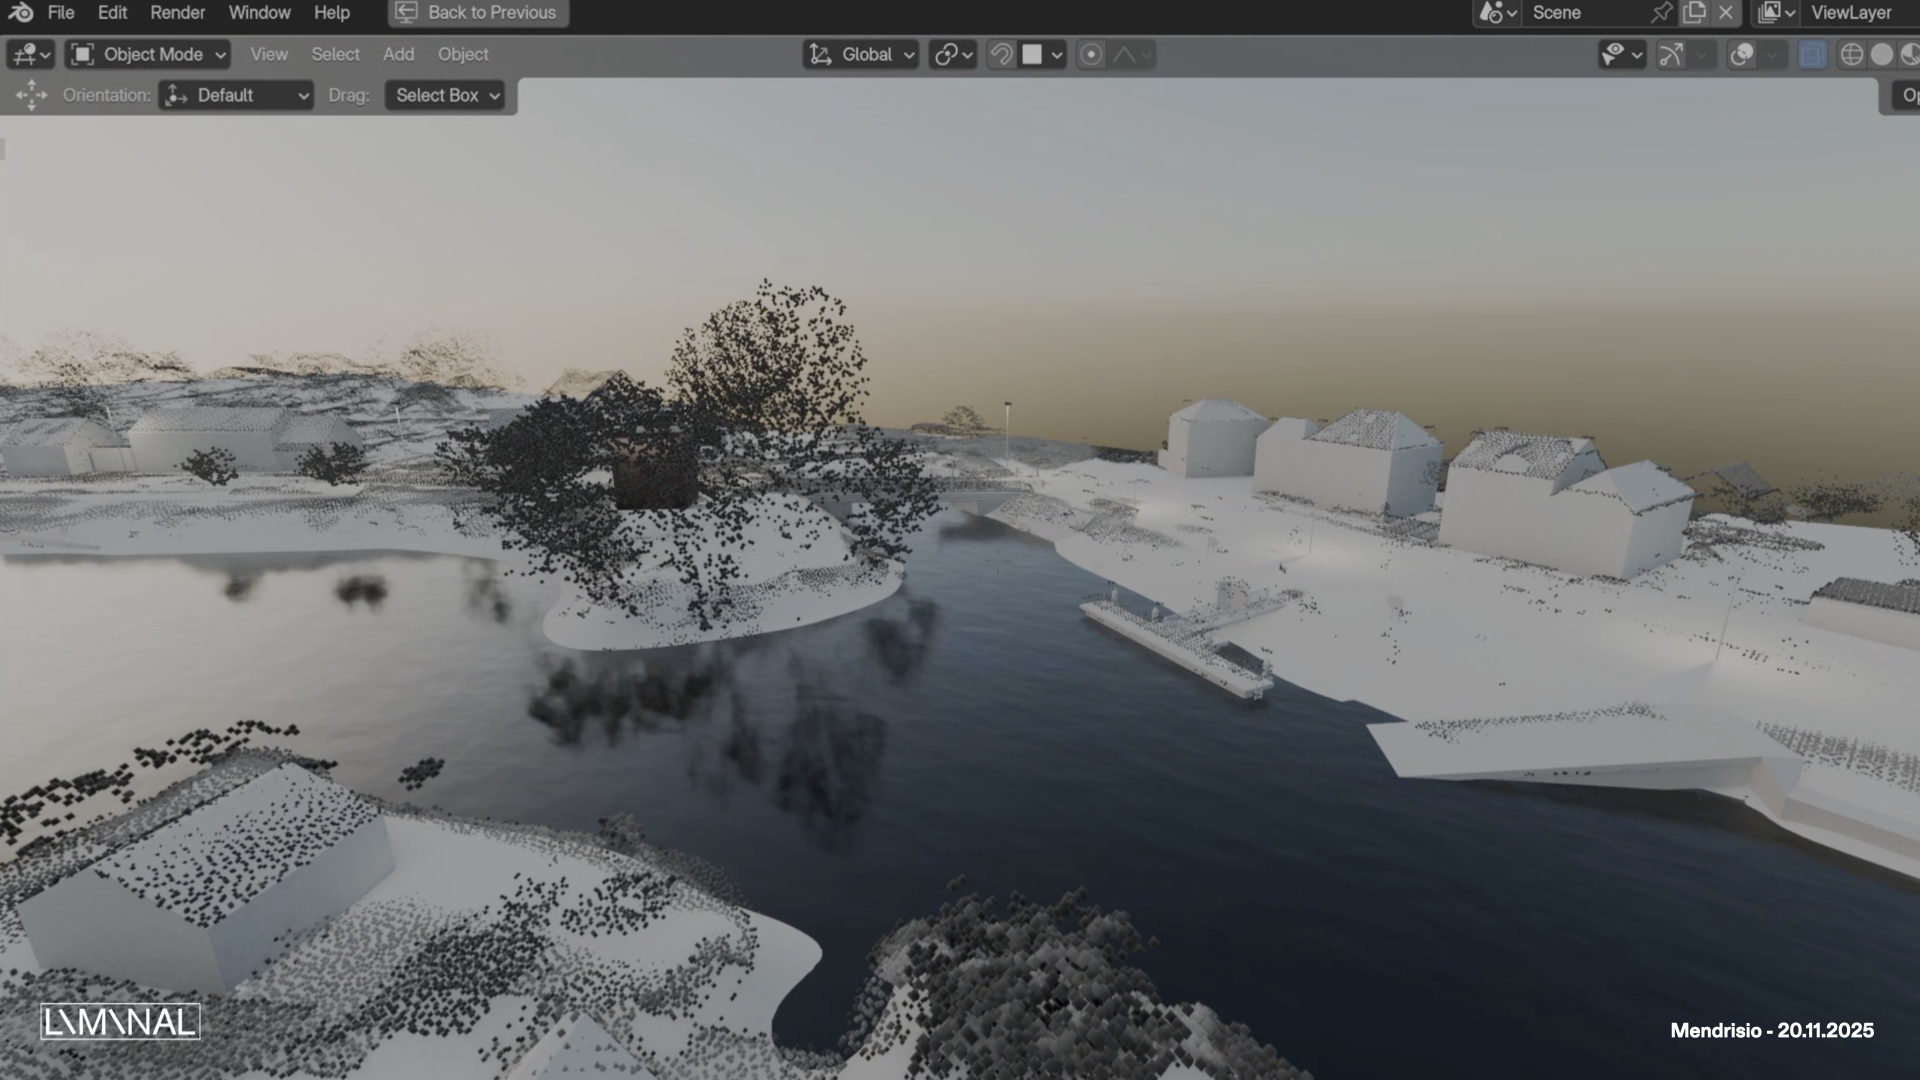Create a new scene copy
1920x1080 pixels.
pos(1695,13)
